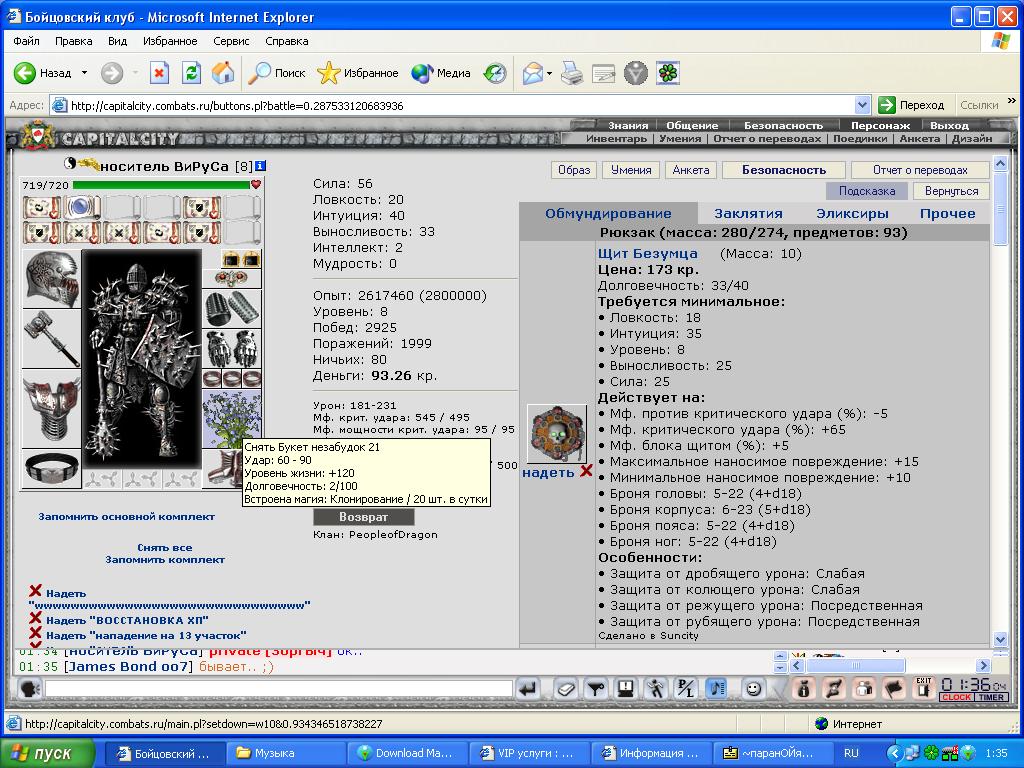Click the black belt slot
Viewport: 1024px width, 768px height.
pos(52,468)
